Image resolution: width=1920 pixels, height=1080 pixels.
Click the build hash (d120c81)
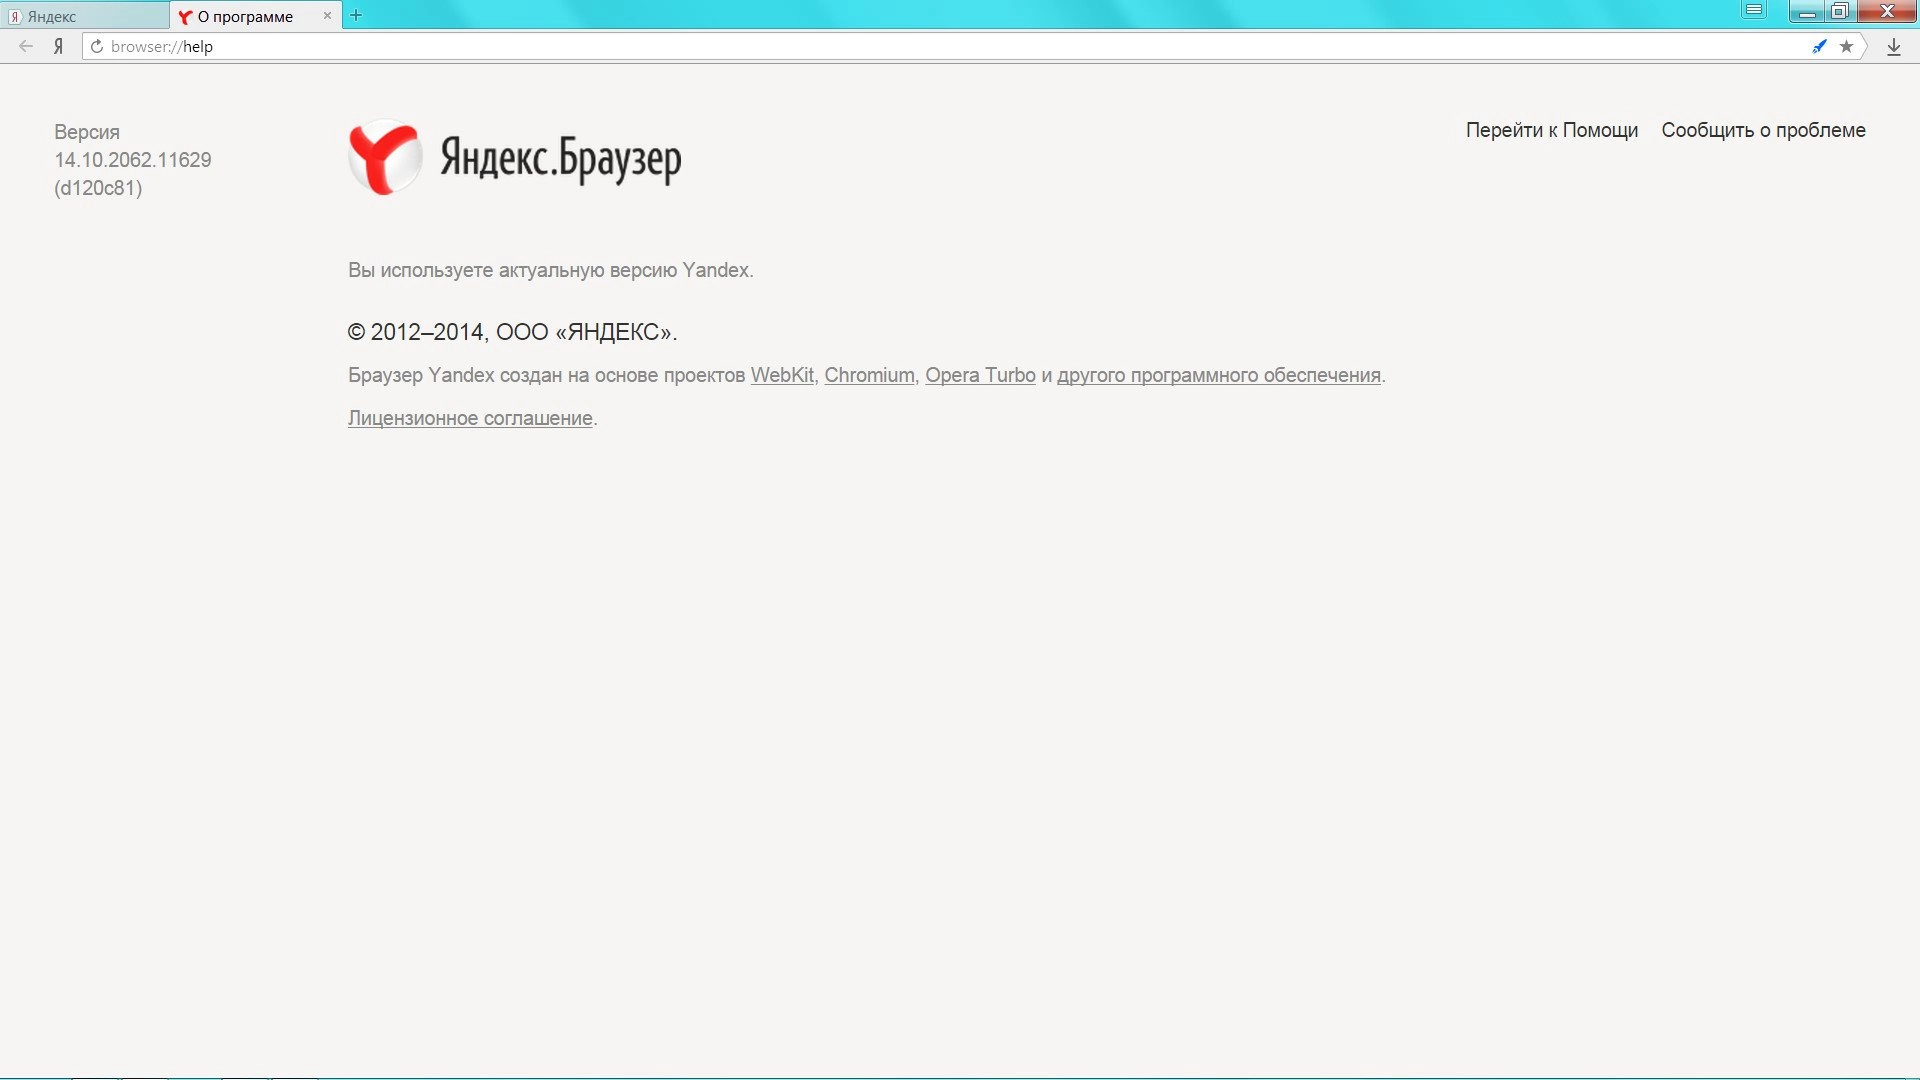click(98, 188)
